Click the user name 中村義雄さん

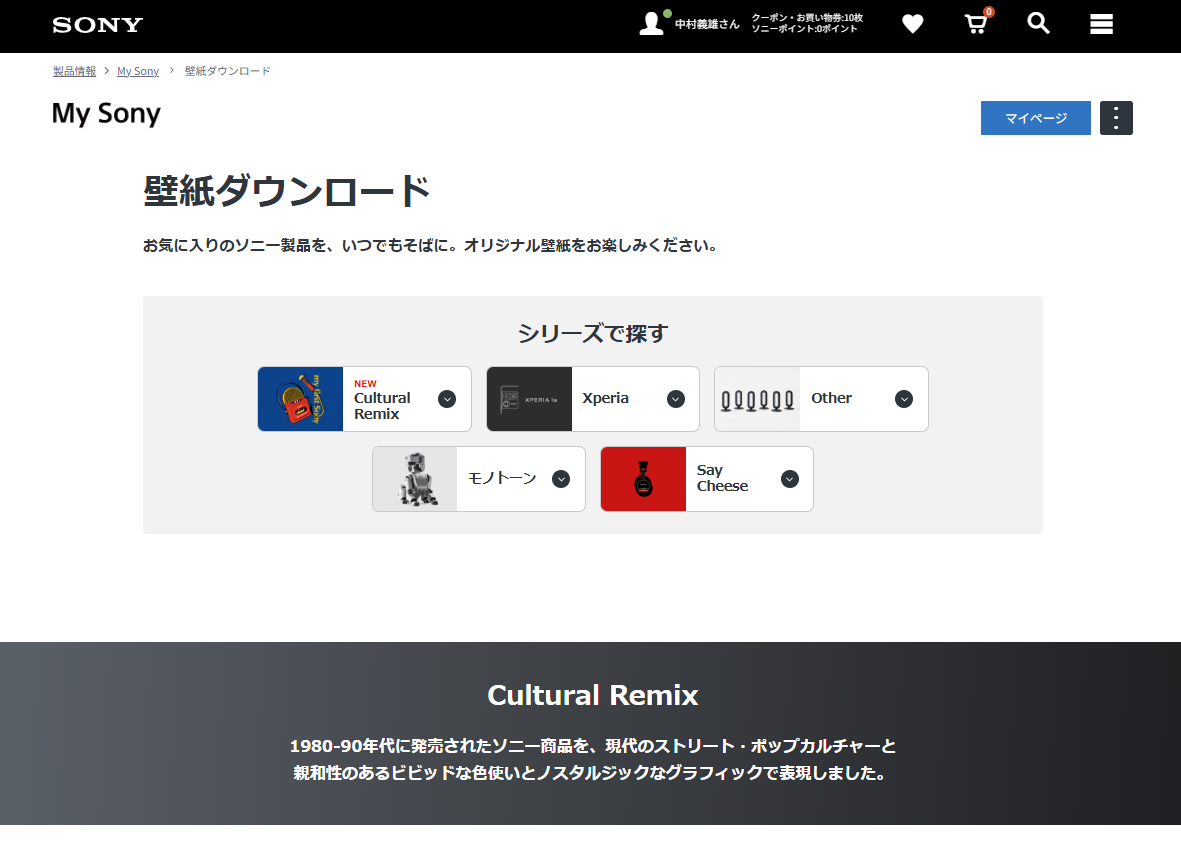[707, 24]
